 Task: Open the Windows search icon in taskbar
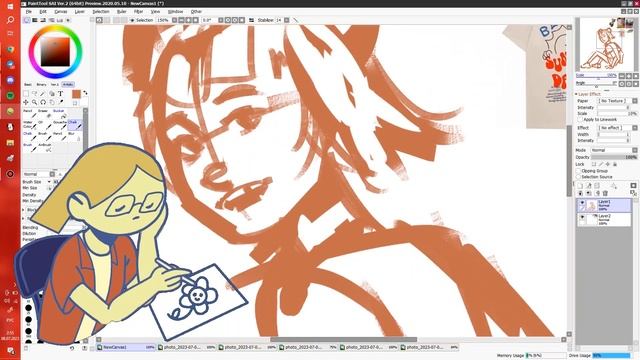10,20
